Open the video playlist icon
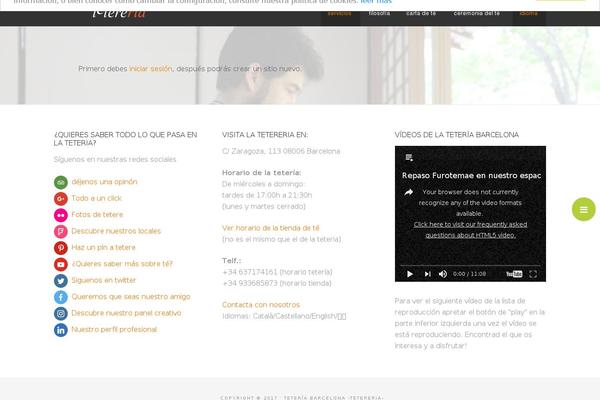This screenshot has height=400, width=600. coord(409,157)
